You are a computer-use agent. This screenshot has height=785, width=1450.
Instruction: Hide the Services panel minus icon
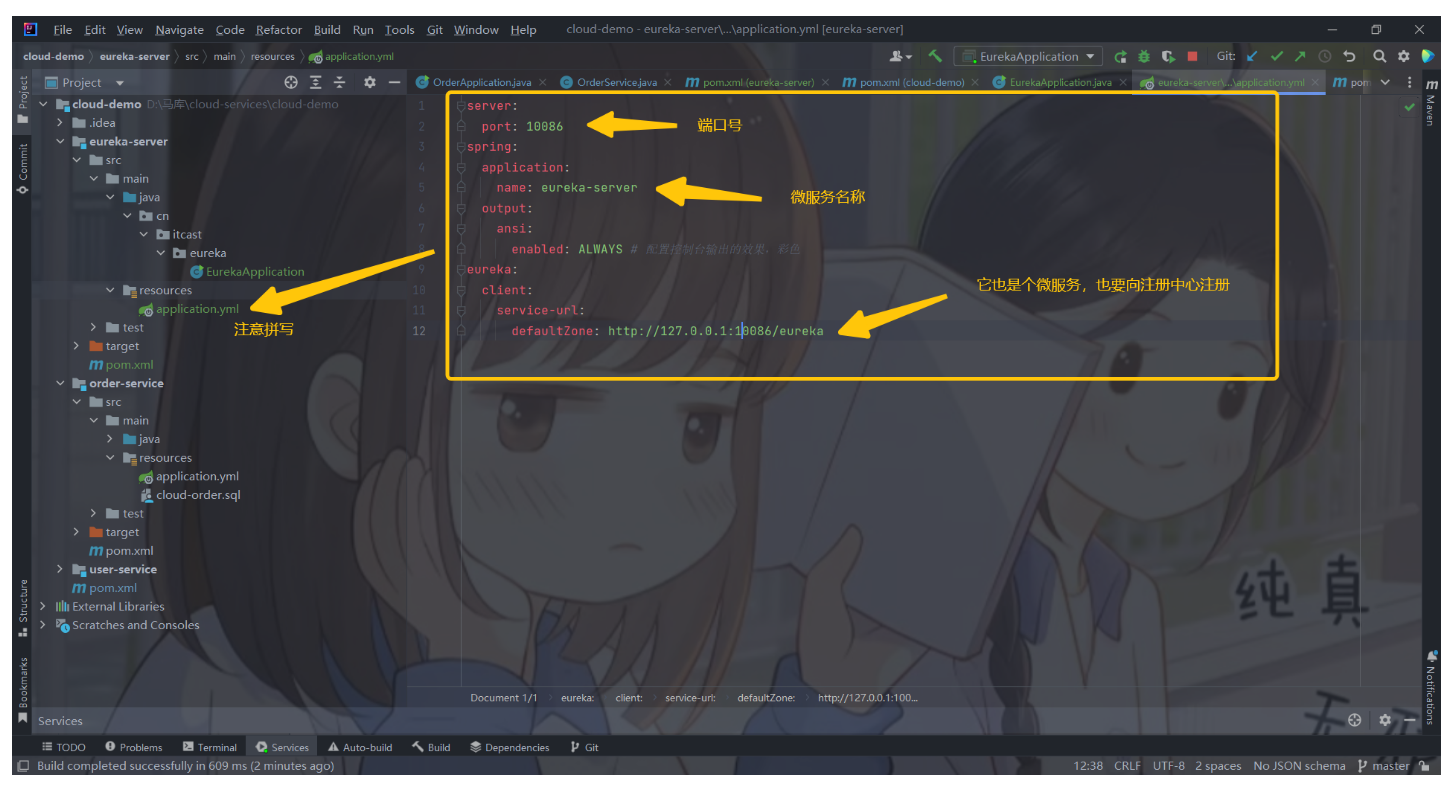click(1408, 720)
